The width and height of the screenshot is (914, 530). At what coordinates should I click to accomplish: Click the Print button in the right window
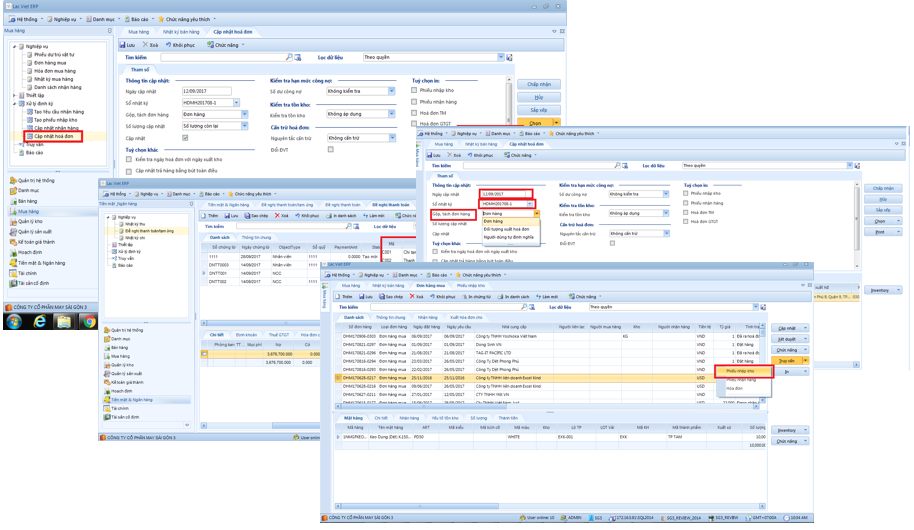tap(883, 232)
